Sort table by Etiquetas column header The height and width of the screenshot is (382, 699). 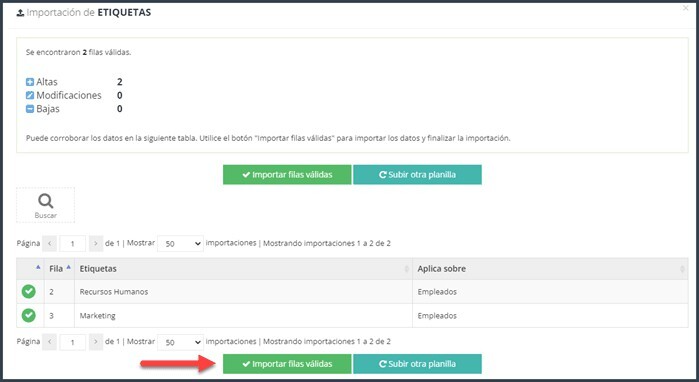243,269
